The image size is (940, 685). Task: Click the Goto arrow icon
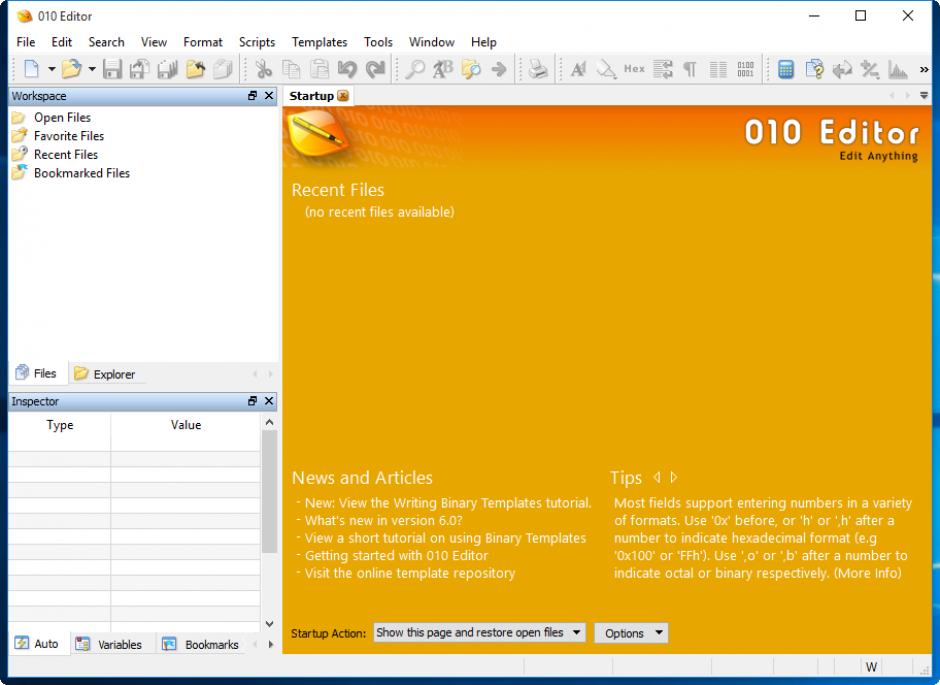[499, 69]
